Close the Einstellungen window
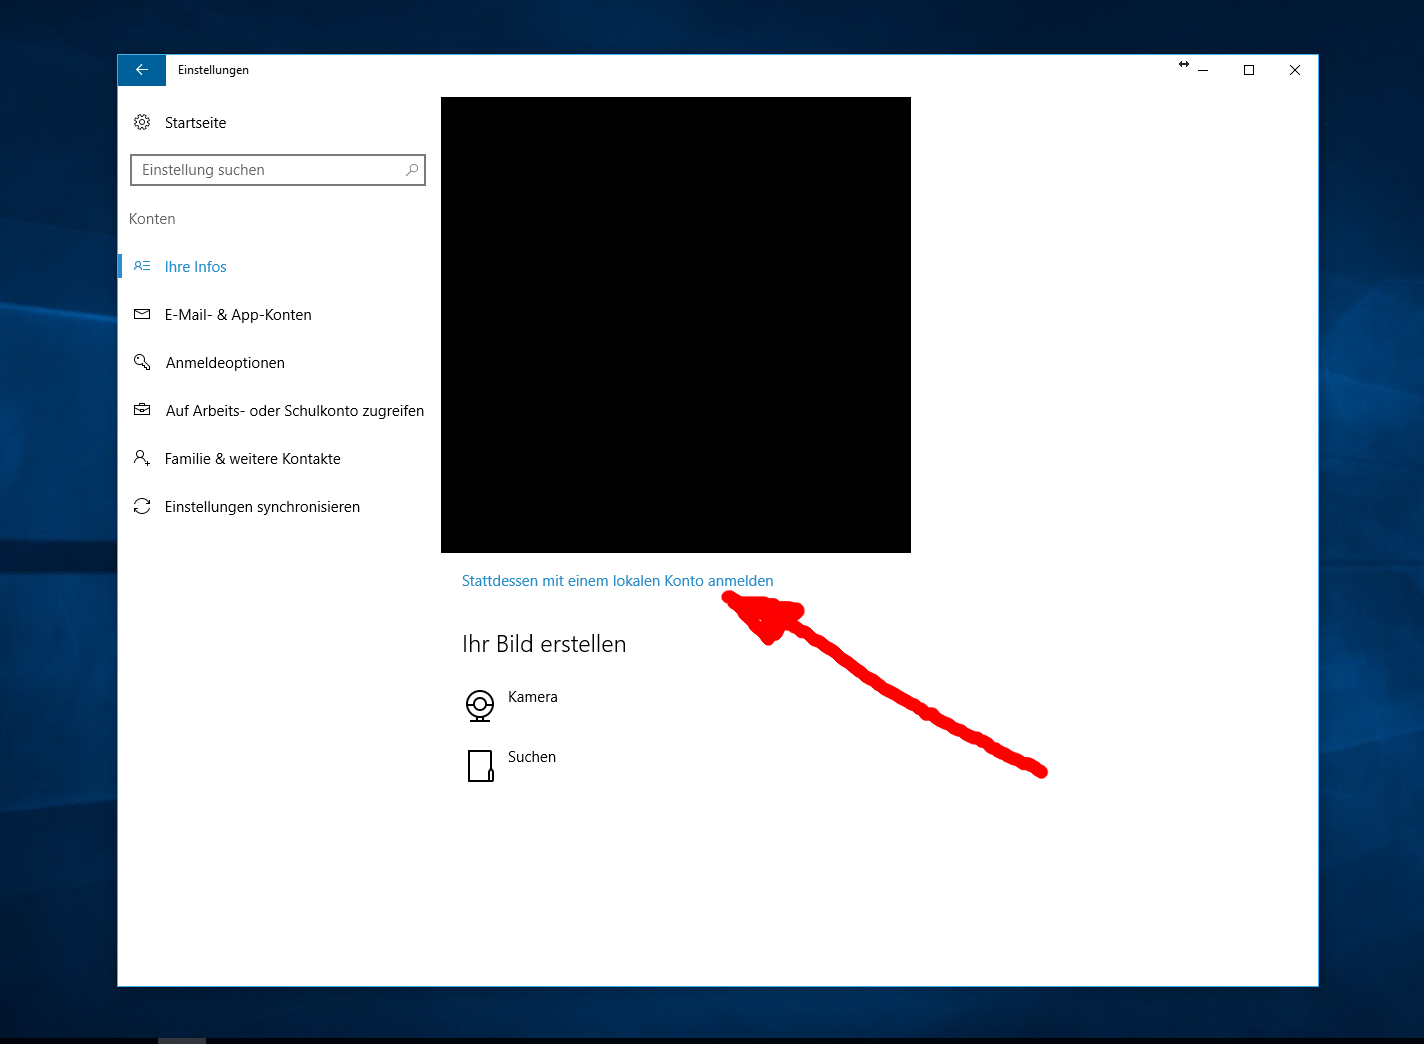The height and width of the screenshot is (1044, 1424). click(x=1295, y=70)
